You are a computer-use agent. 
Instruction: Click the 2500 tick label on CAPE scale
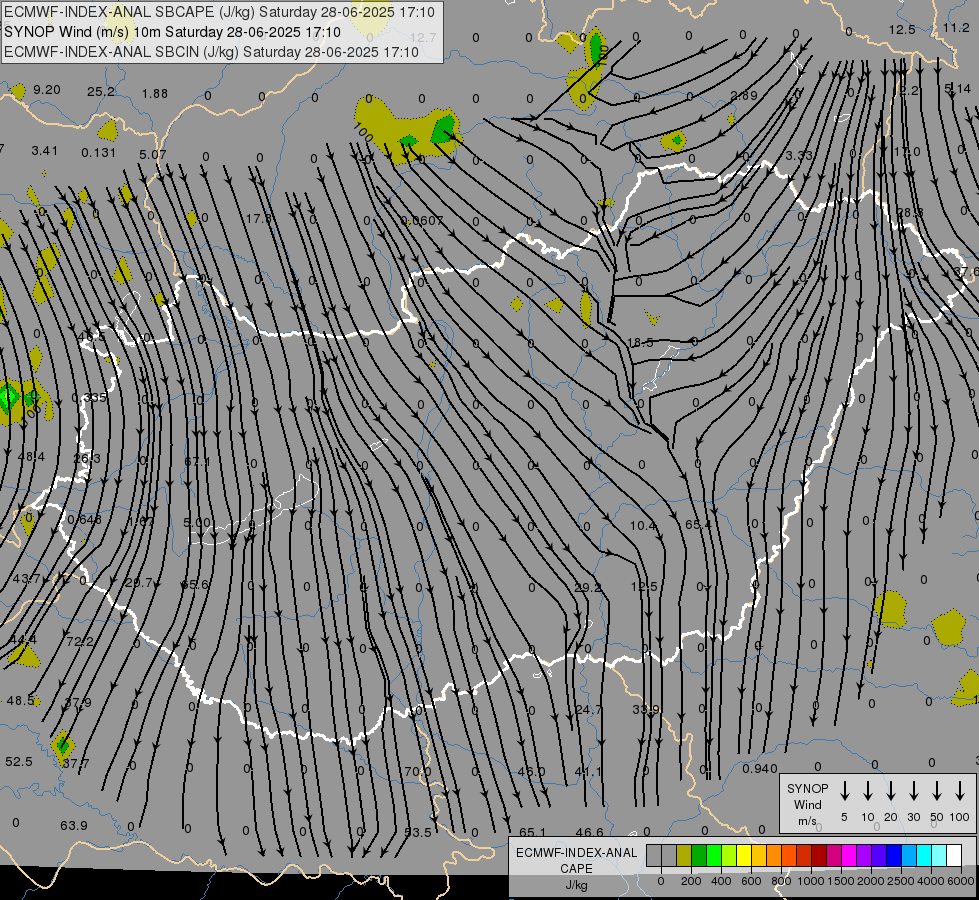point(900,881)
